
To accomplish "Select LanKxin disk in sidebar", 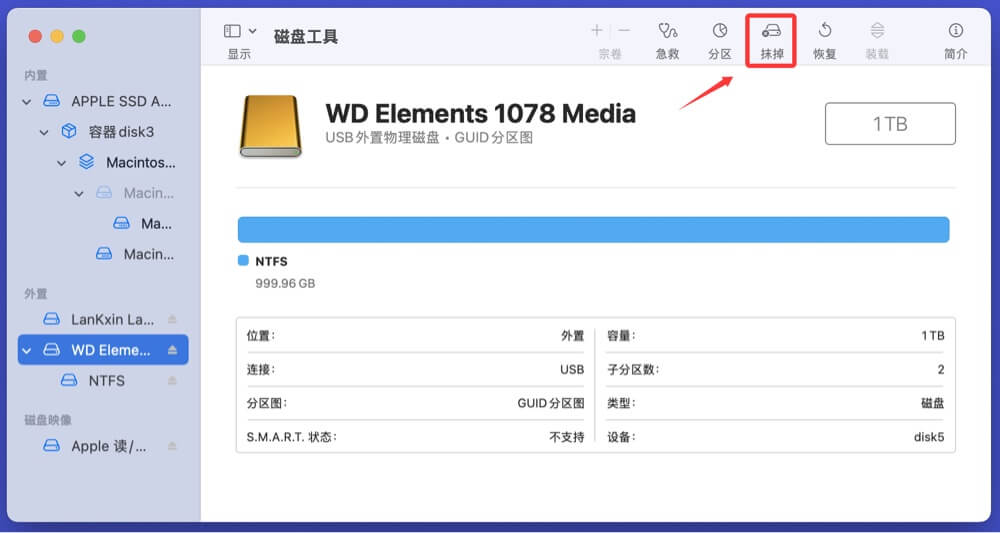I will 112,320.
